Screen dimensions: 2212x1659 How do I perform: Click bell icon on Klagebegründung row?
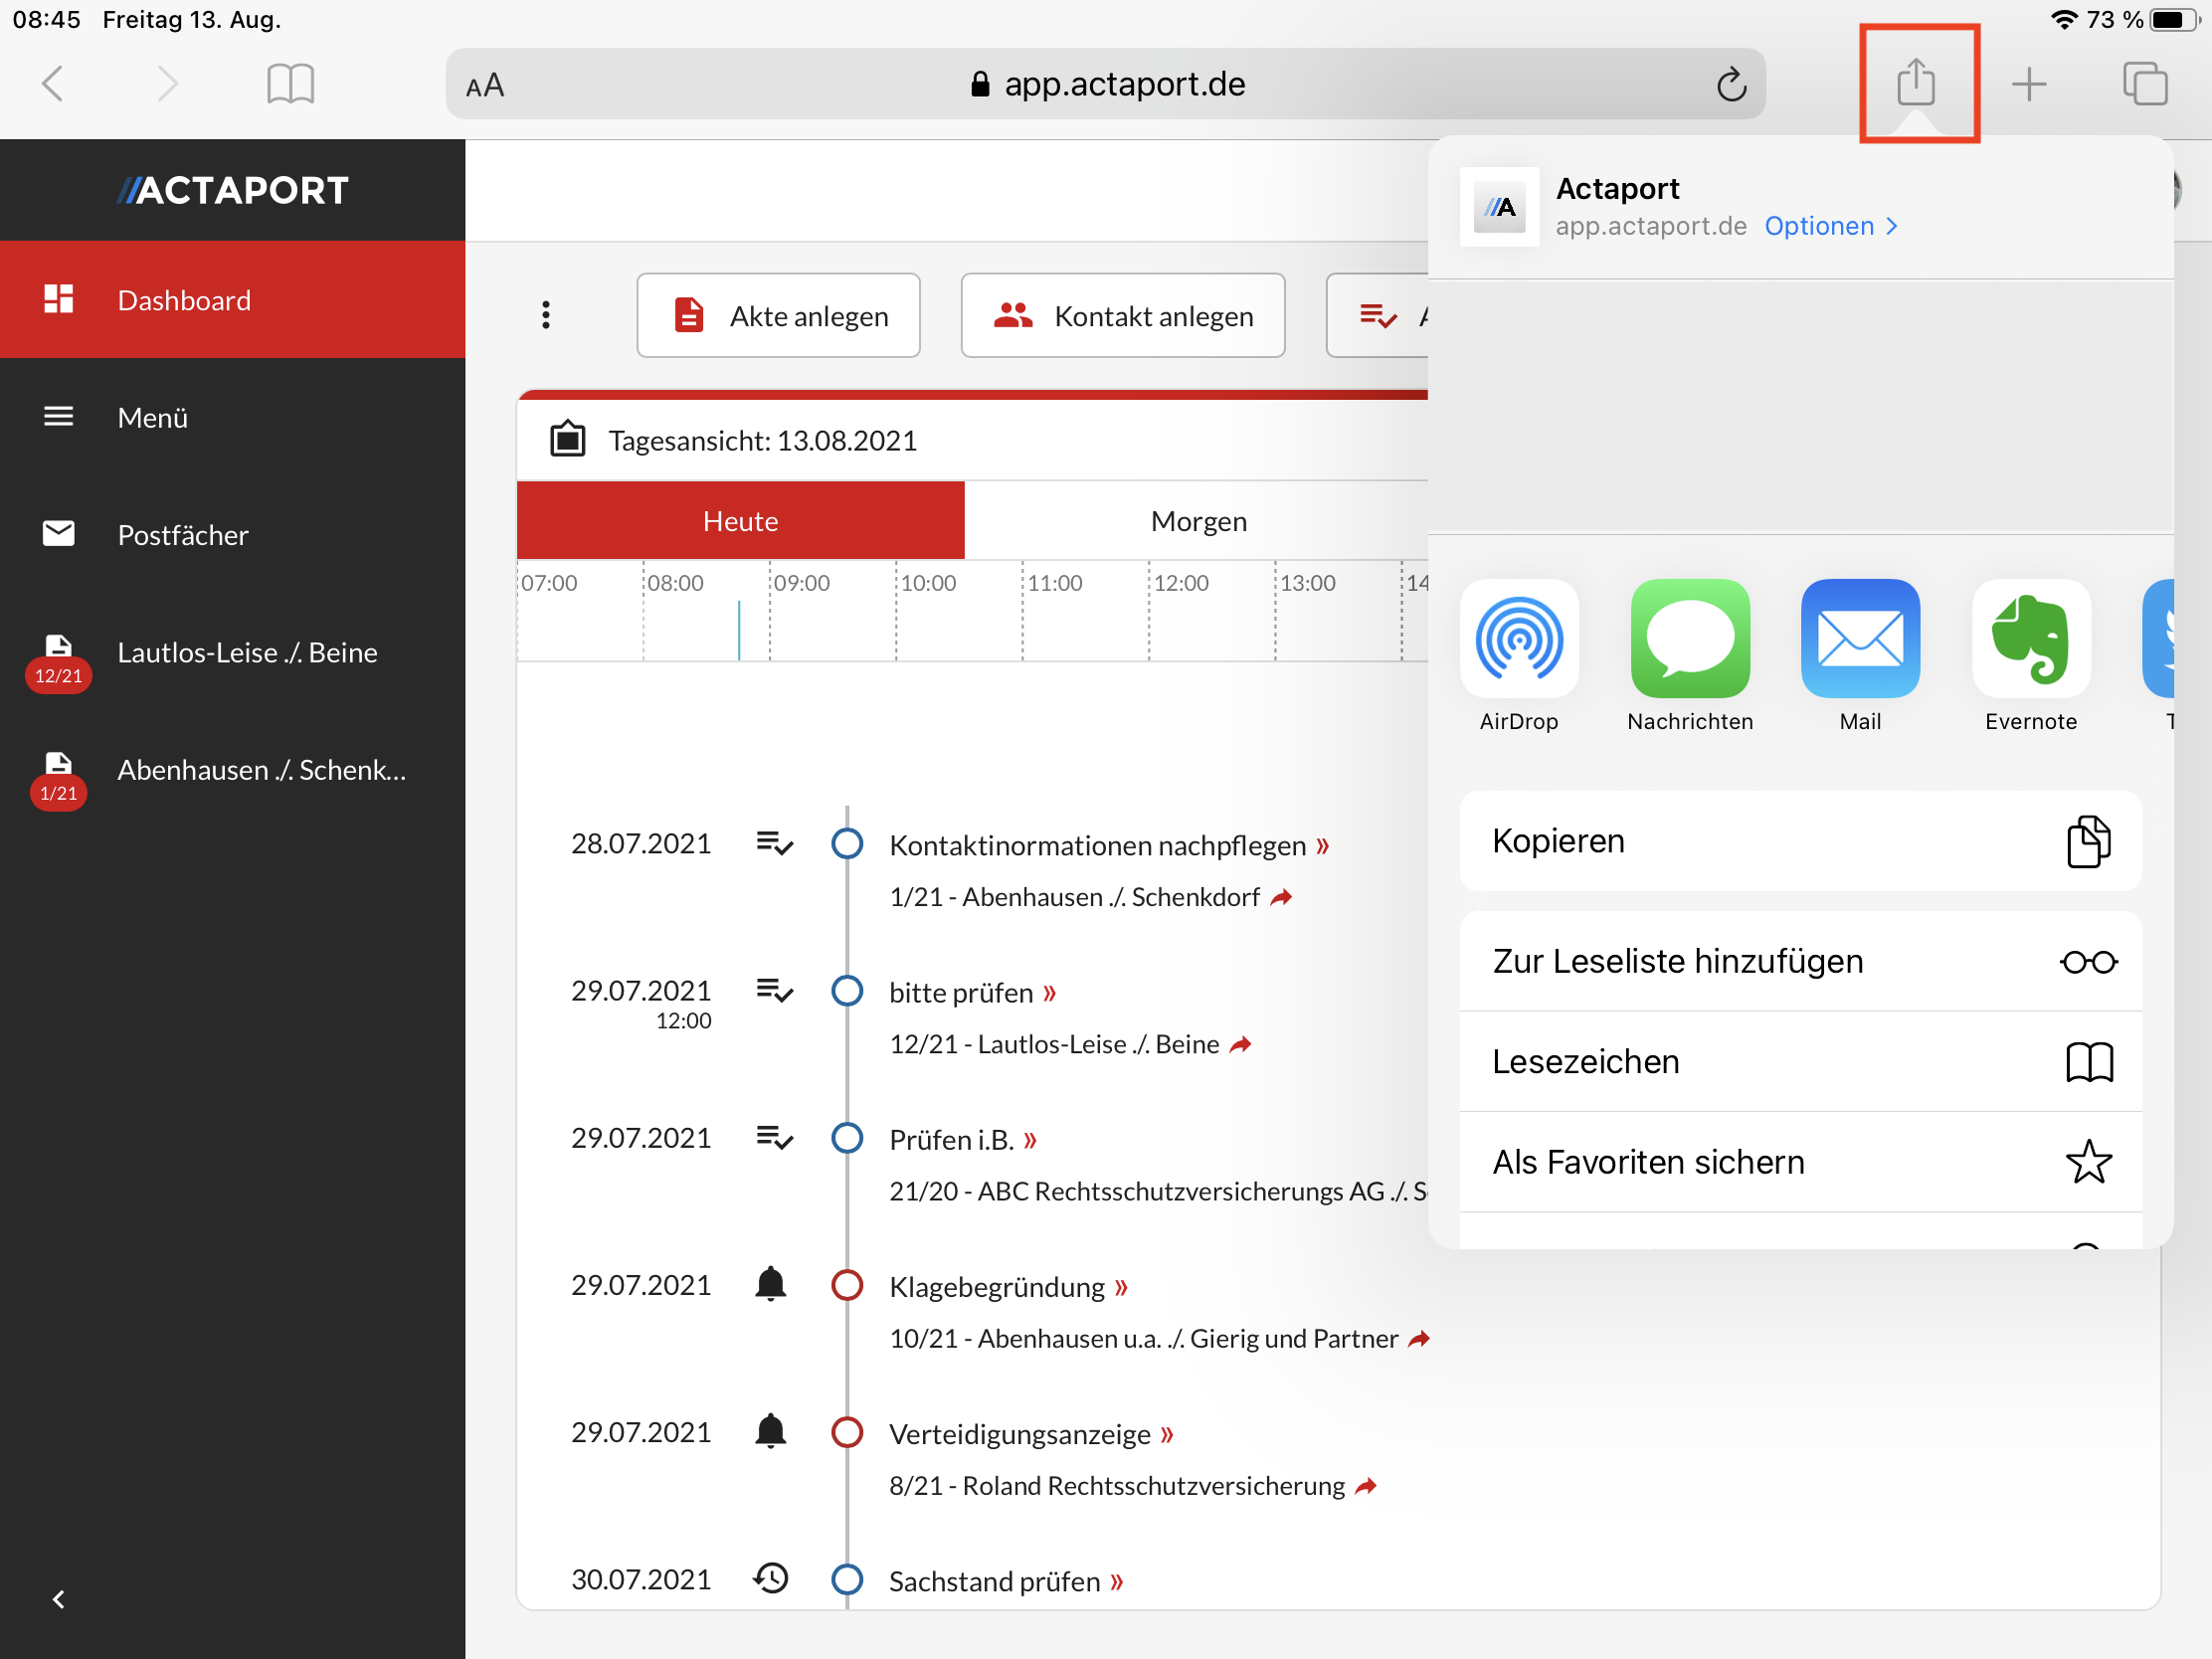770,1284
